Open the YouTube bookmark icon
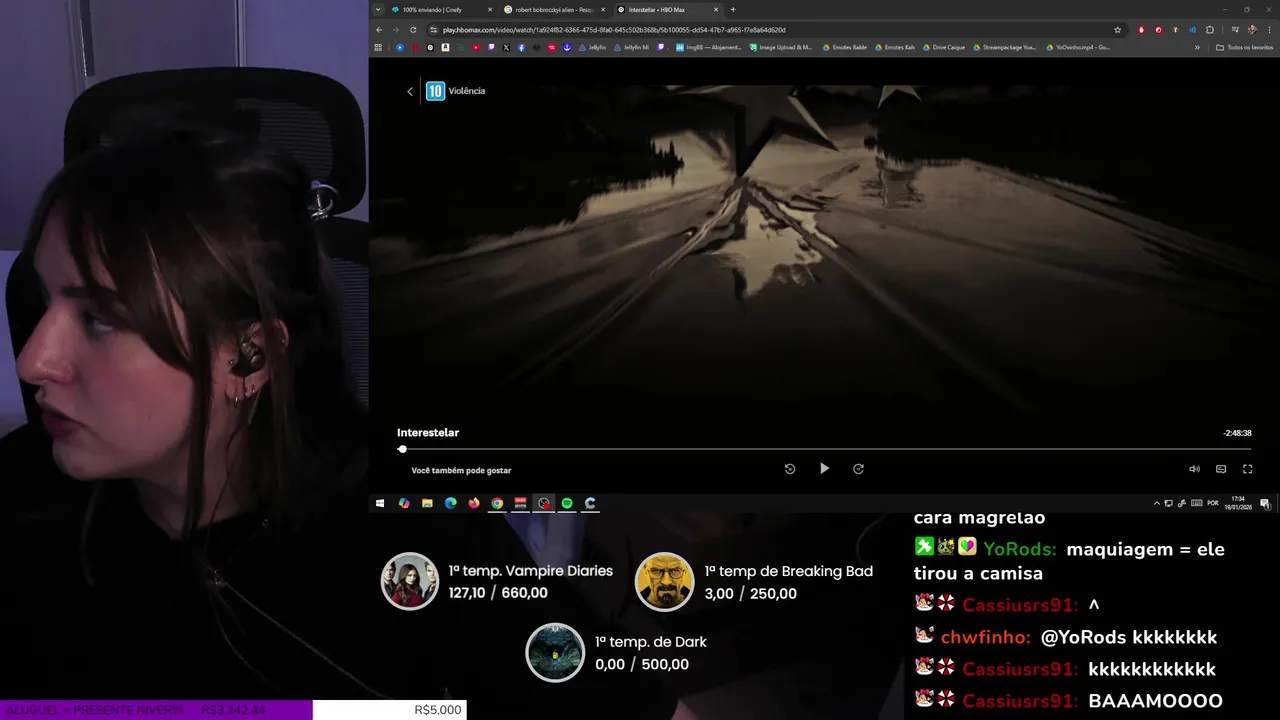 (x=476, y=47)
